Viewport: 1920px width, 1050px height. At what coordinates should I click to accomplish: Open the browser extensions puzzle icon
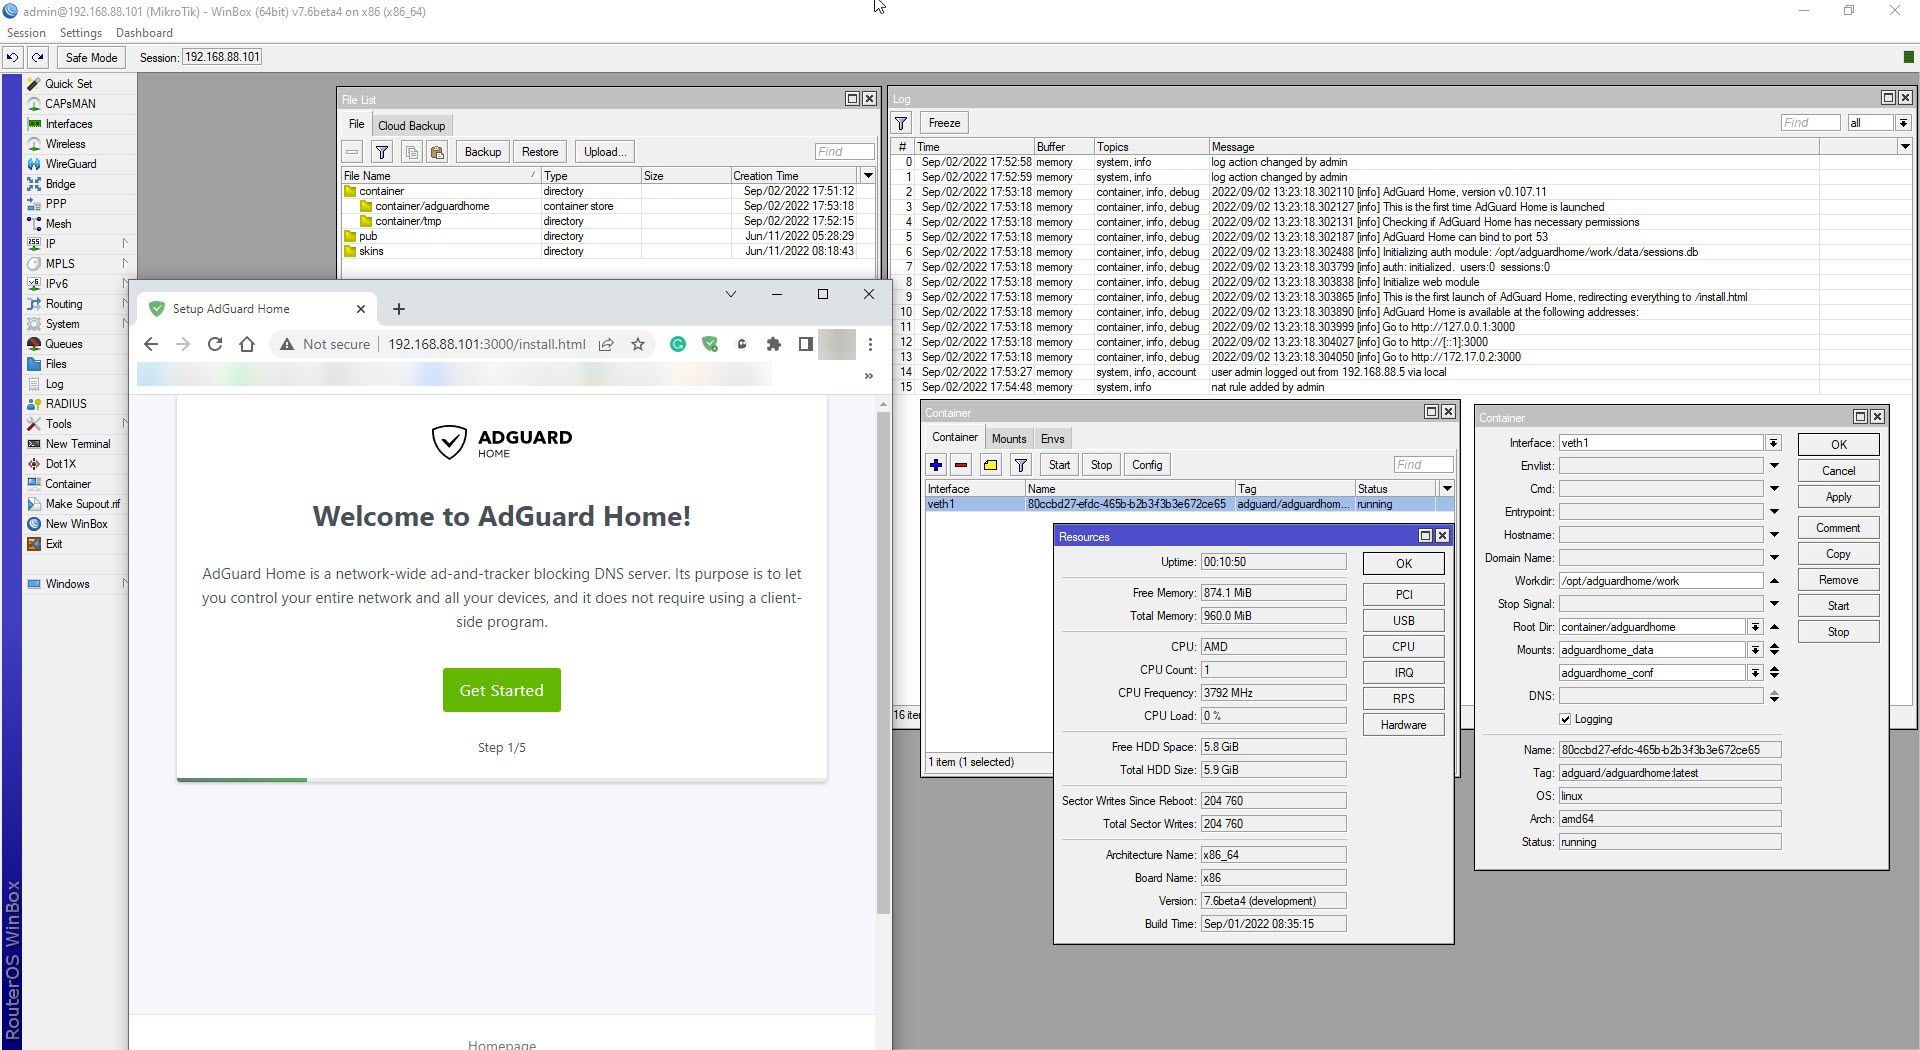tap(773, 344)
